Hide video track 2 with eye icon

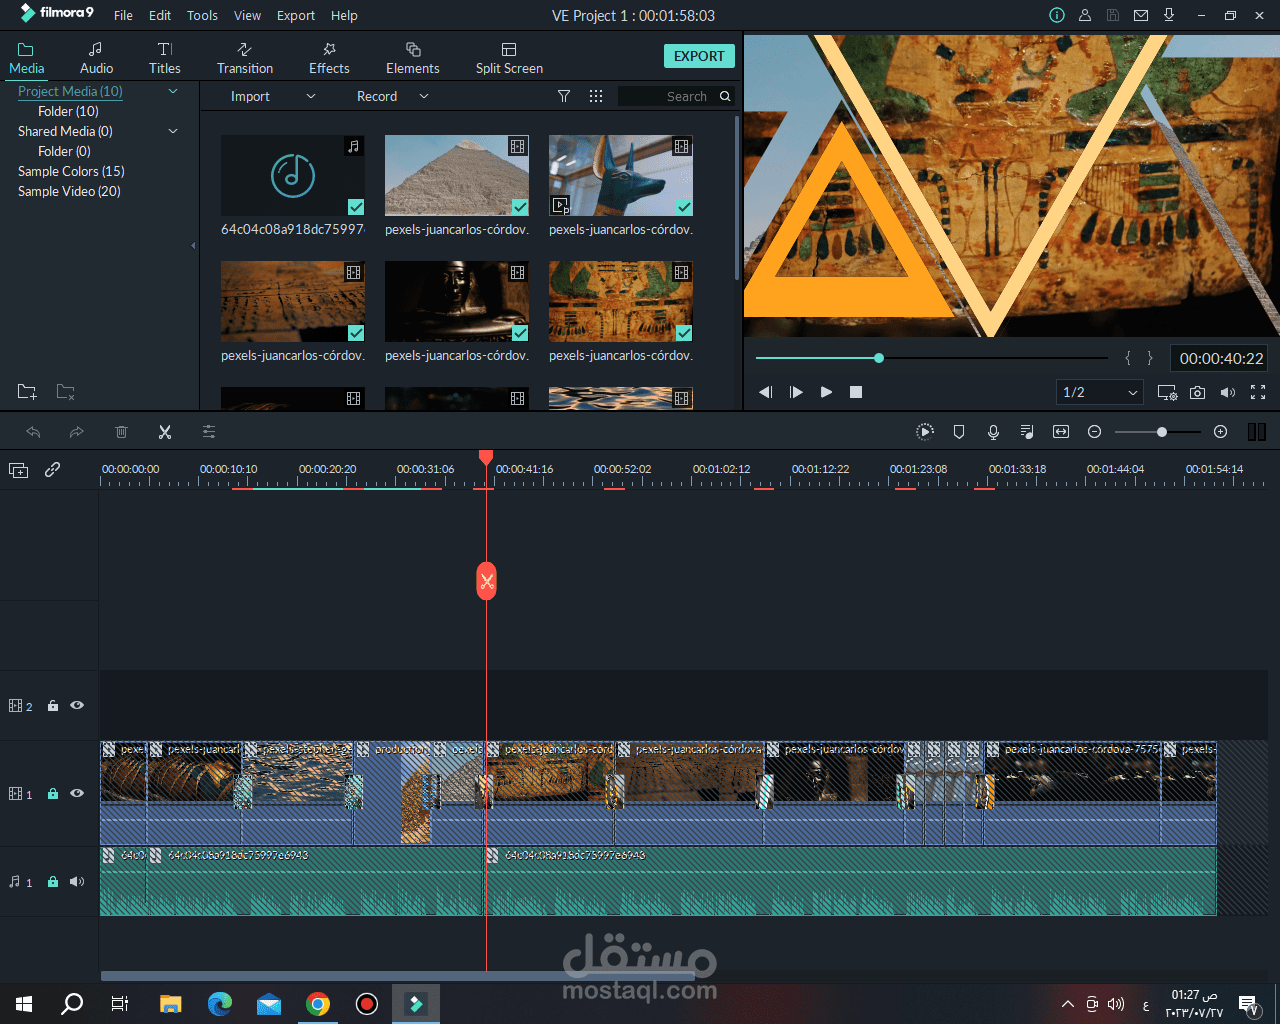pos(77,706)
